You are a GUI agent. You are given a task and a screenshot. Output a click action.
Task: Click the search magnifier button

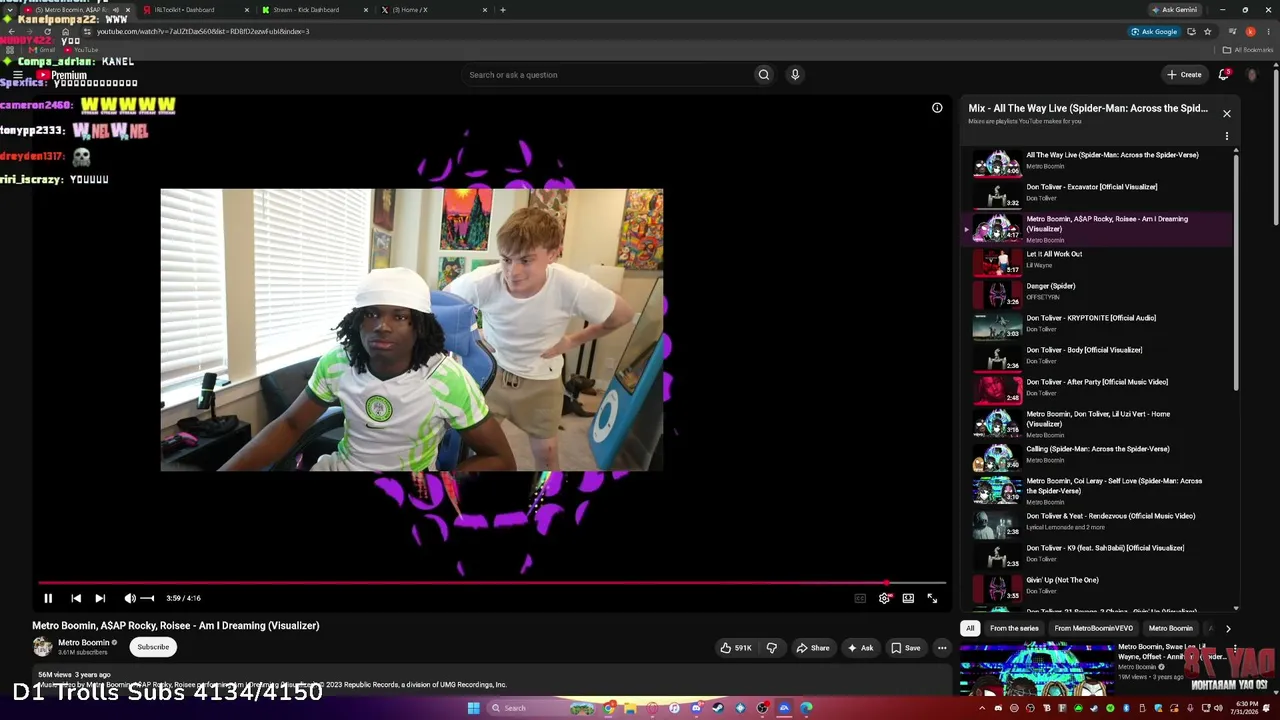[764, 75]
